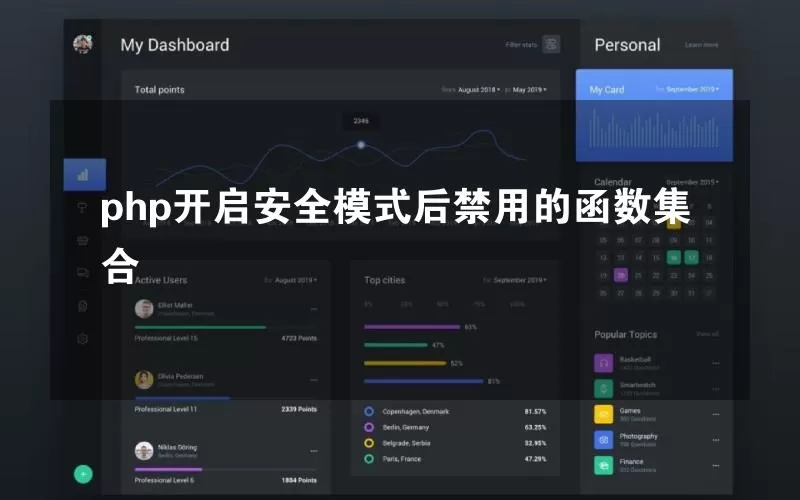The width and height of the screenshot is (800, 500).
Task: Click the 2339 Points value
Action: coord(299,409)
